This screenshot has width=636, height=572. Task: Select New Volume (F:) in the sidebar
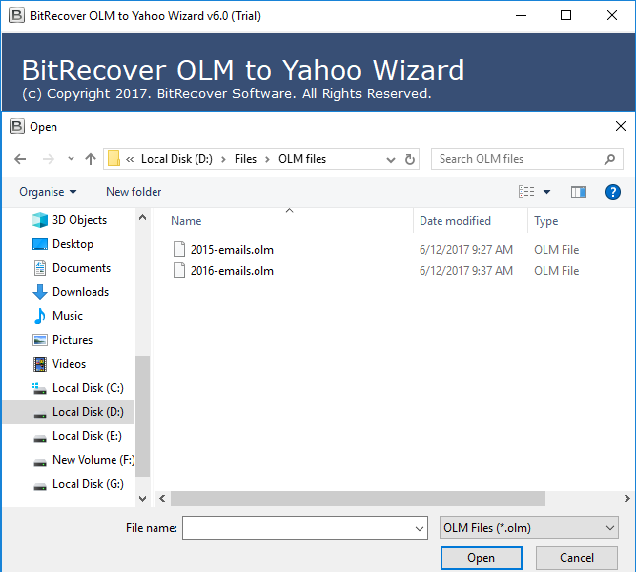pyautogui.click(x=93, y=460)
